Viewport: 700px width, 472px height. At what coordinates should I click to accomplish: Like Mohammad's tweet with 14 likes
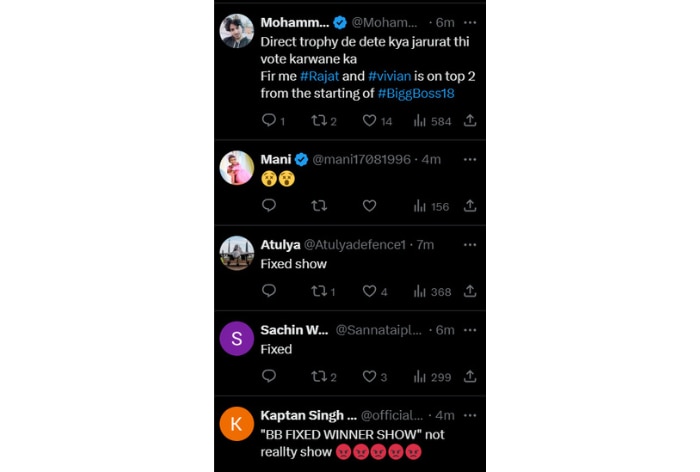click(x=369, y=121)
